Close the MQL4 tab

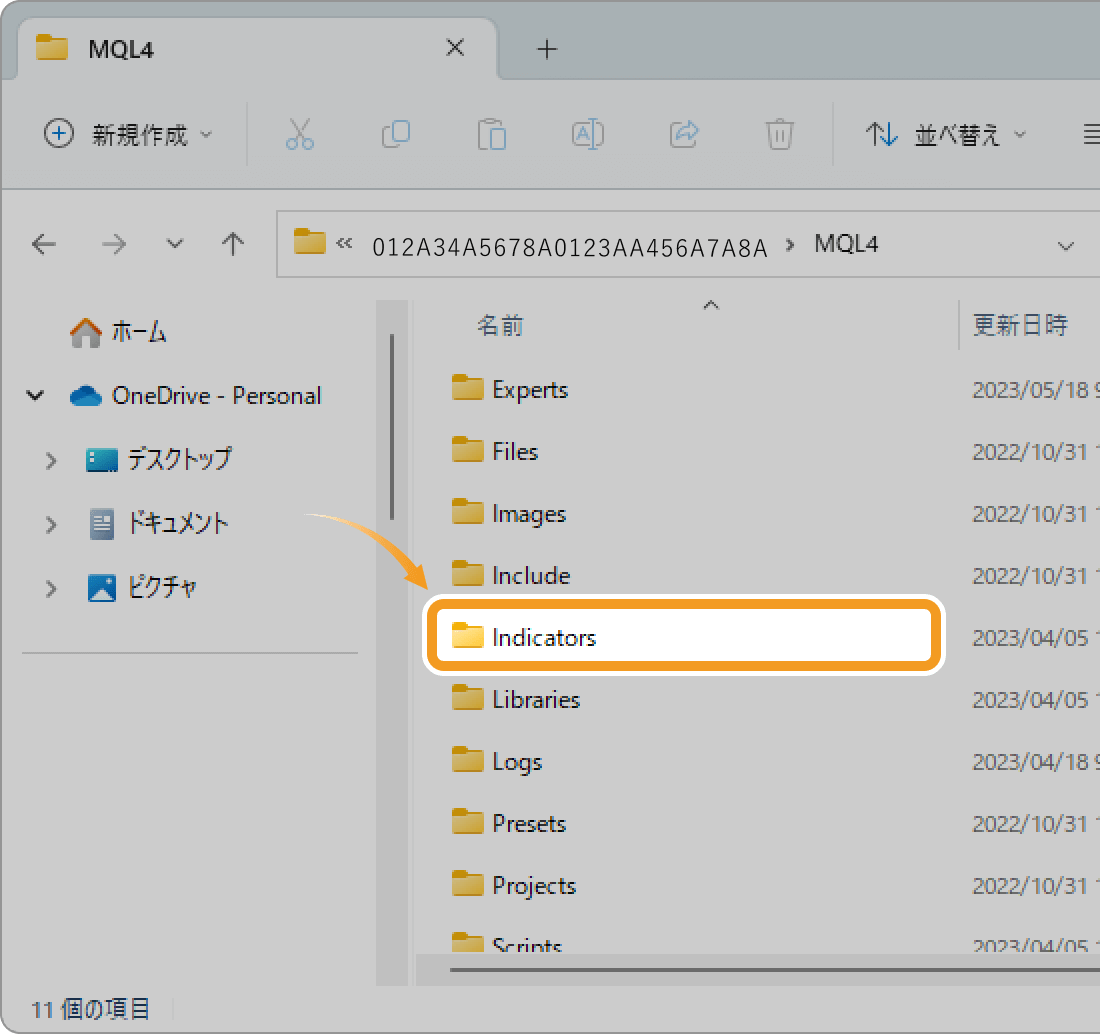click(x=455, y=48)
